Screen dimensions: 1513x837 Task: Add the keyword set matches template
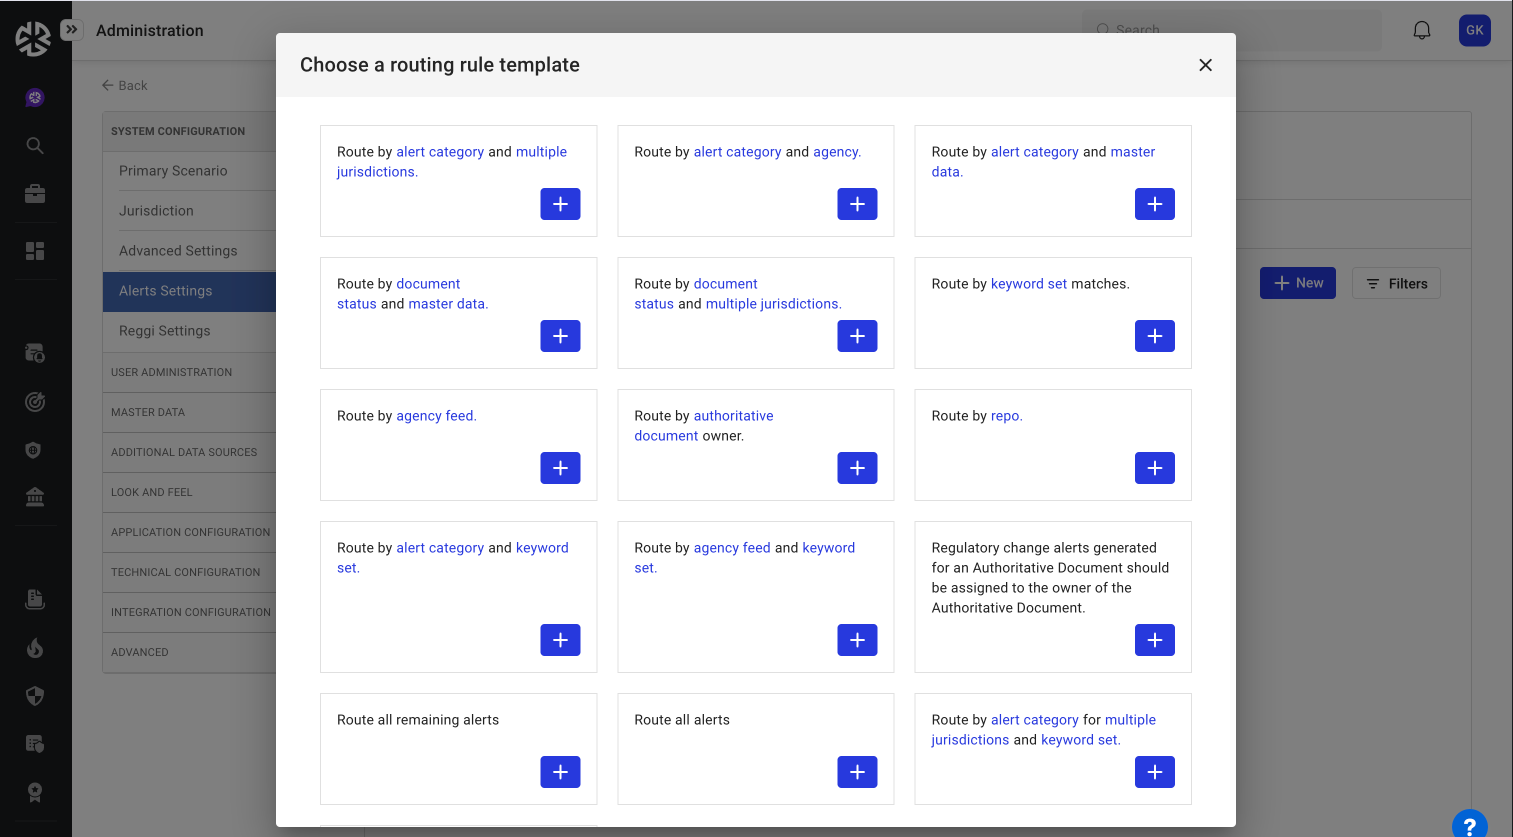pyautogui.click(x=1155, y=336)
